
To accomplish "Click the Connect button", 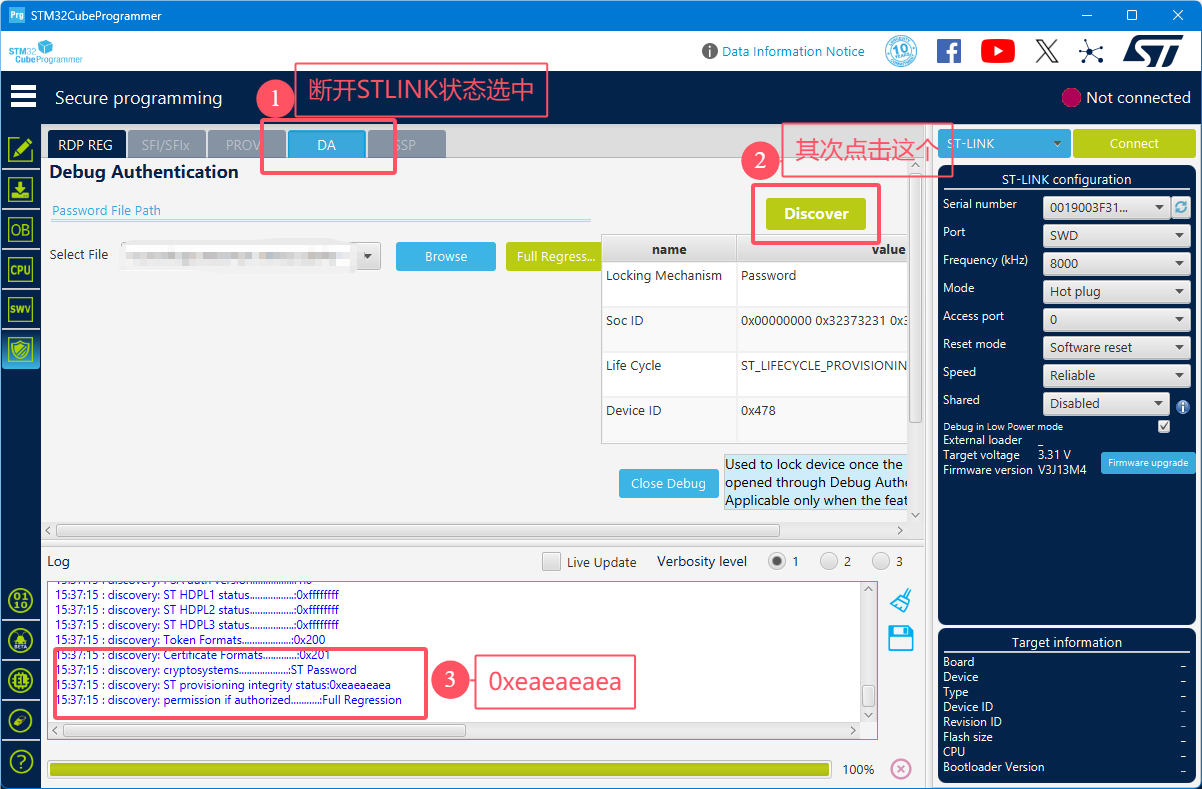I will click(1134, 143).
